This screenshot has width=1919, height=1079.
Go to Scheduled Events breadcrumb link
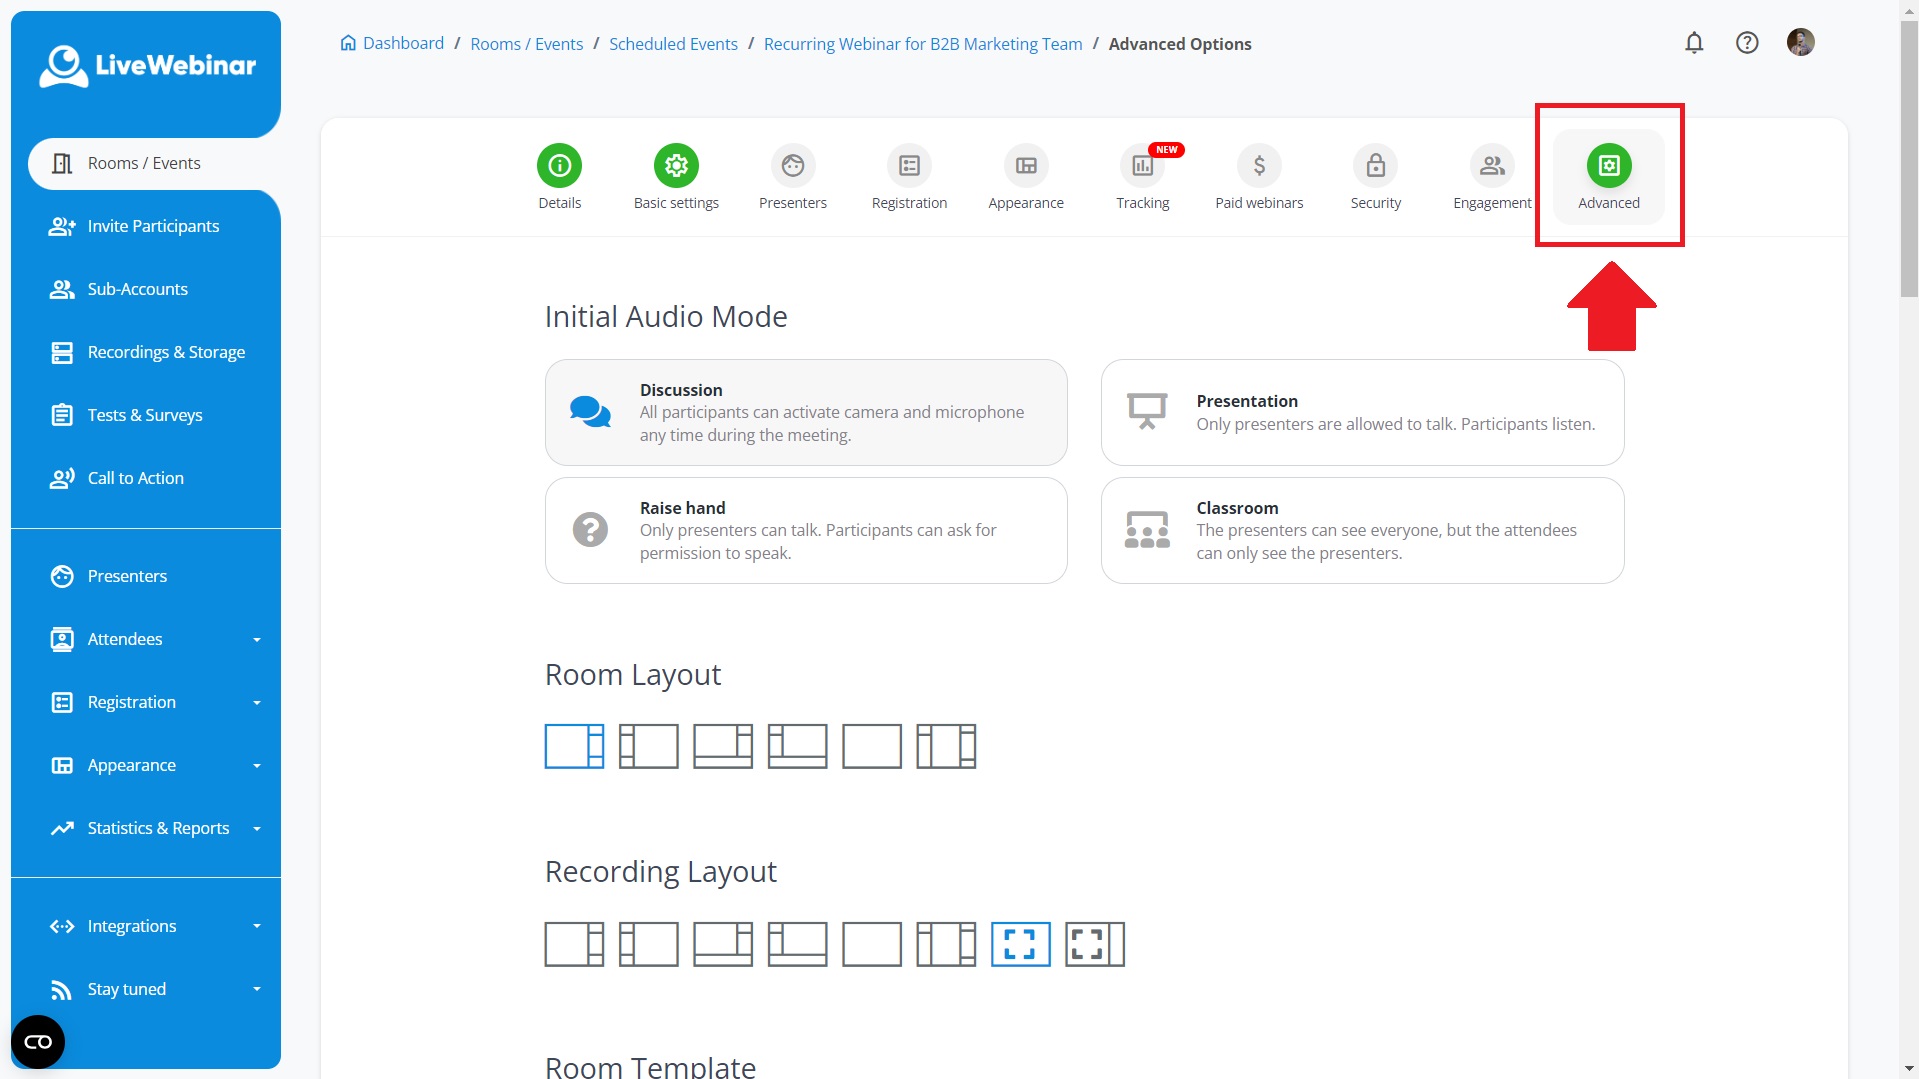click(x=673, y=44)
